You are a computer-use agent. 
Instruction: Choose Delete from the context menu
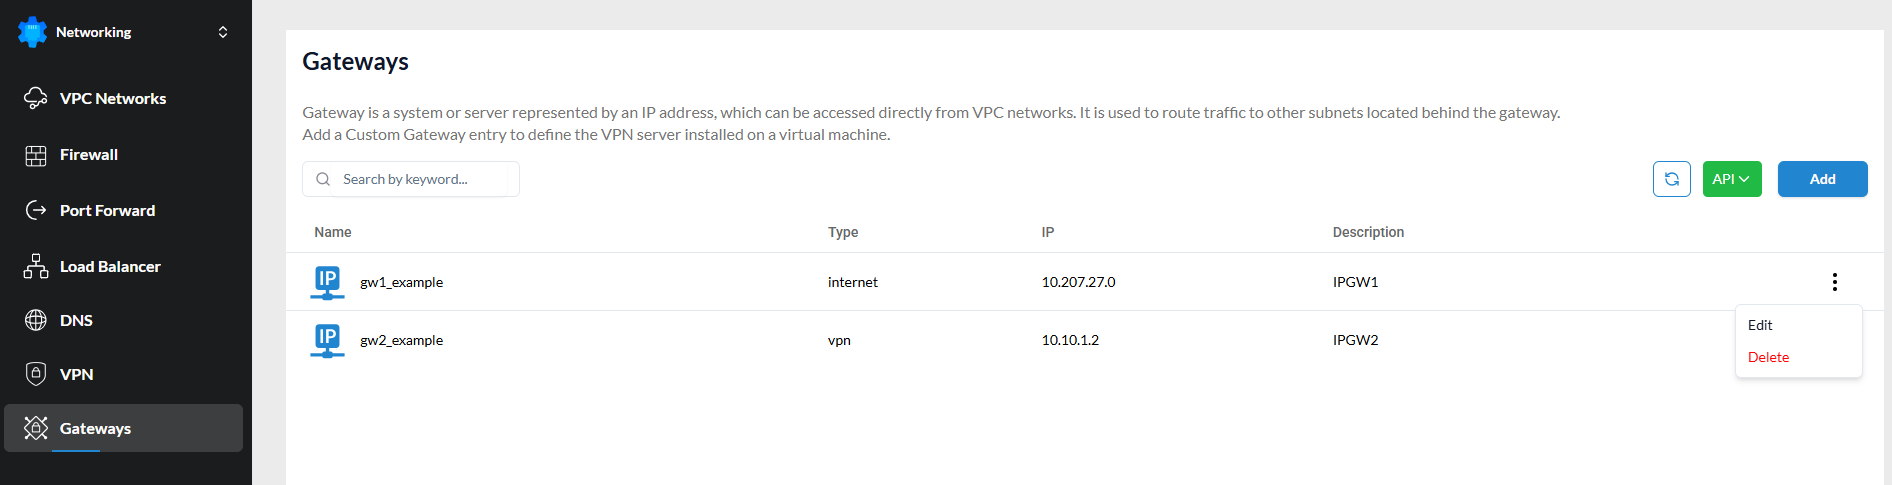[1768, 357]
